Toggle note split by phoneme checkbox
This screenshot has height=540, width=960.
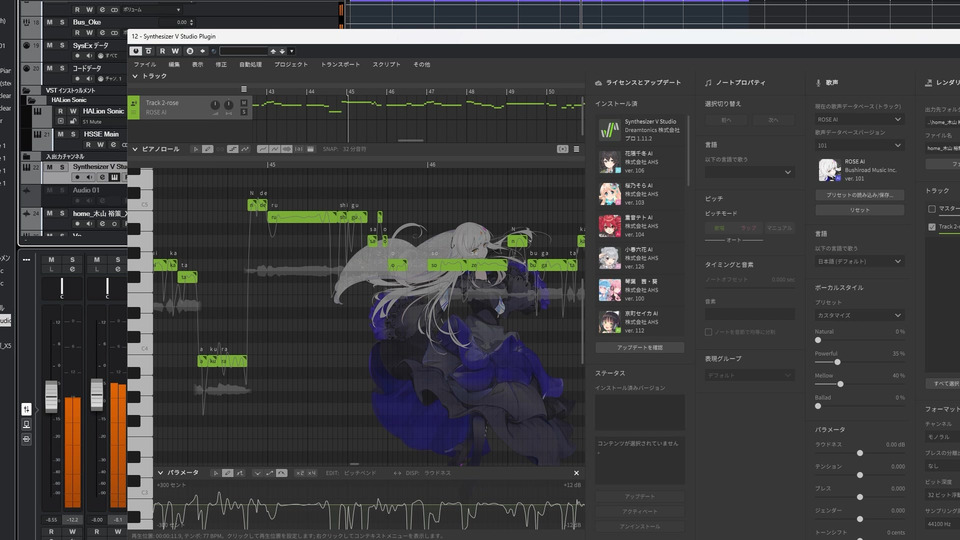click(708, 332)
